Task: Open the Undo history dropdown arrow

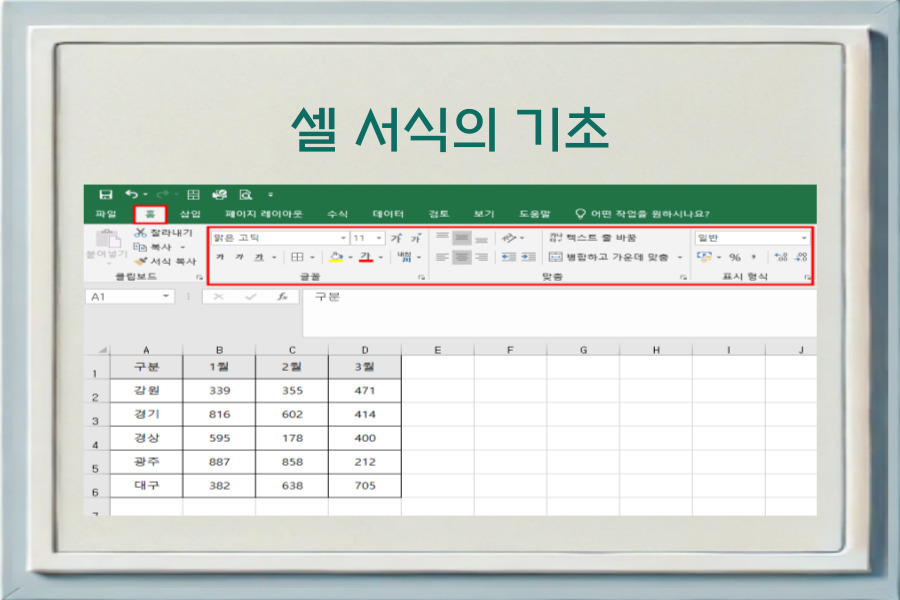Action: point(145,195)
